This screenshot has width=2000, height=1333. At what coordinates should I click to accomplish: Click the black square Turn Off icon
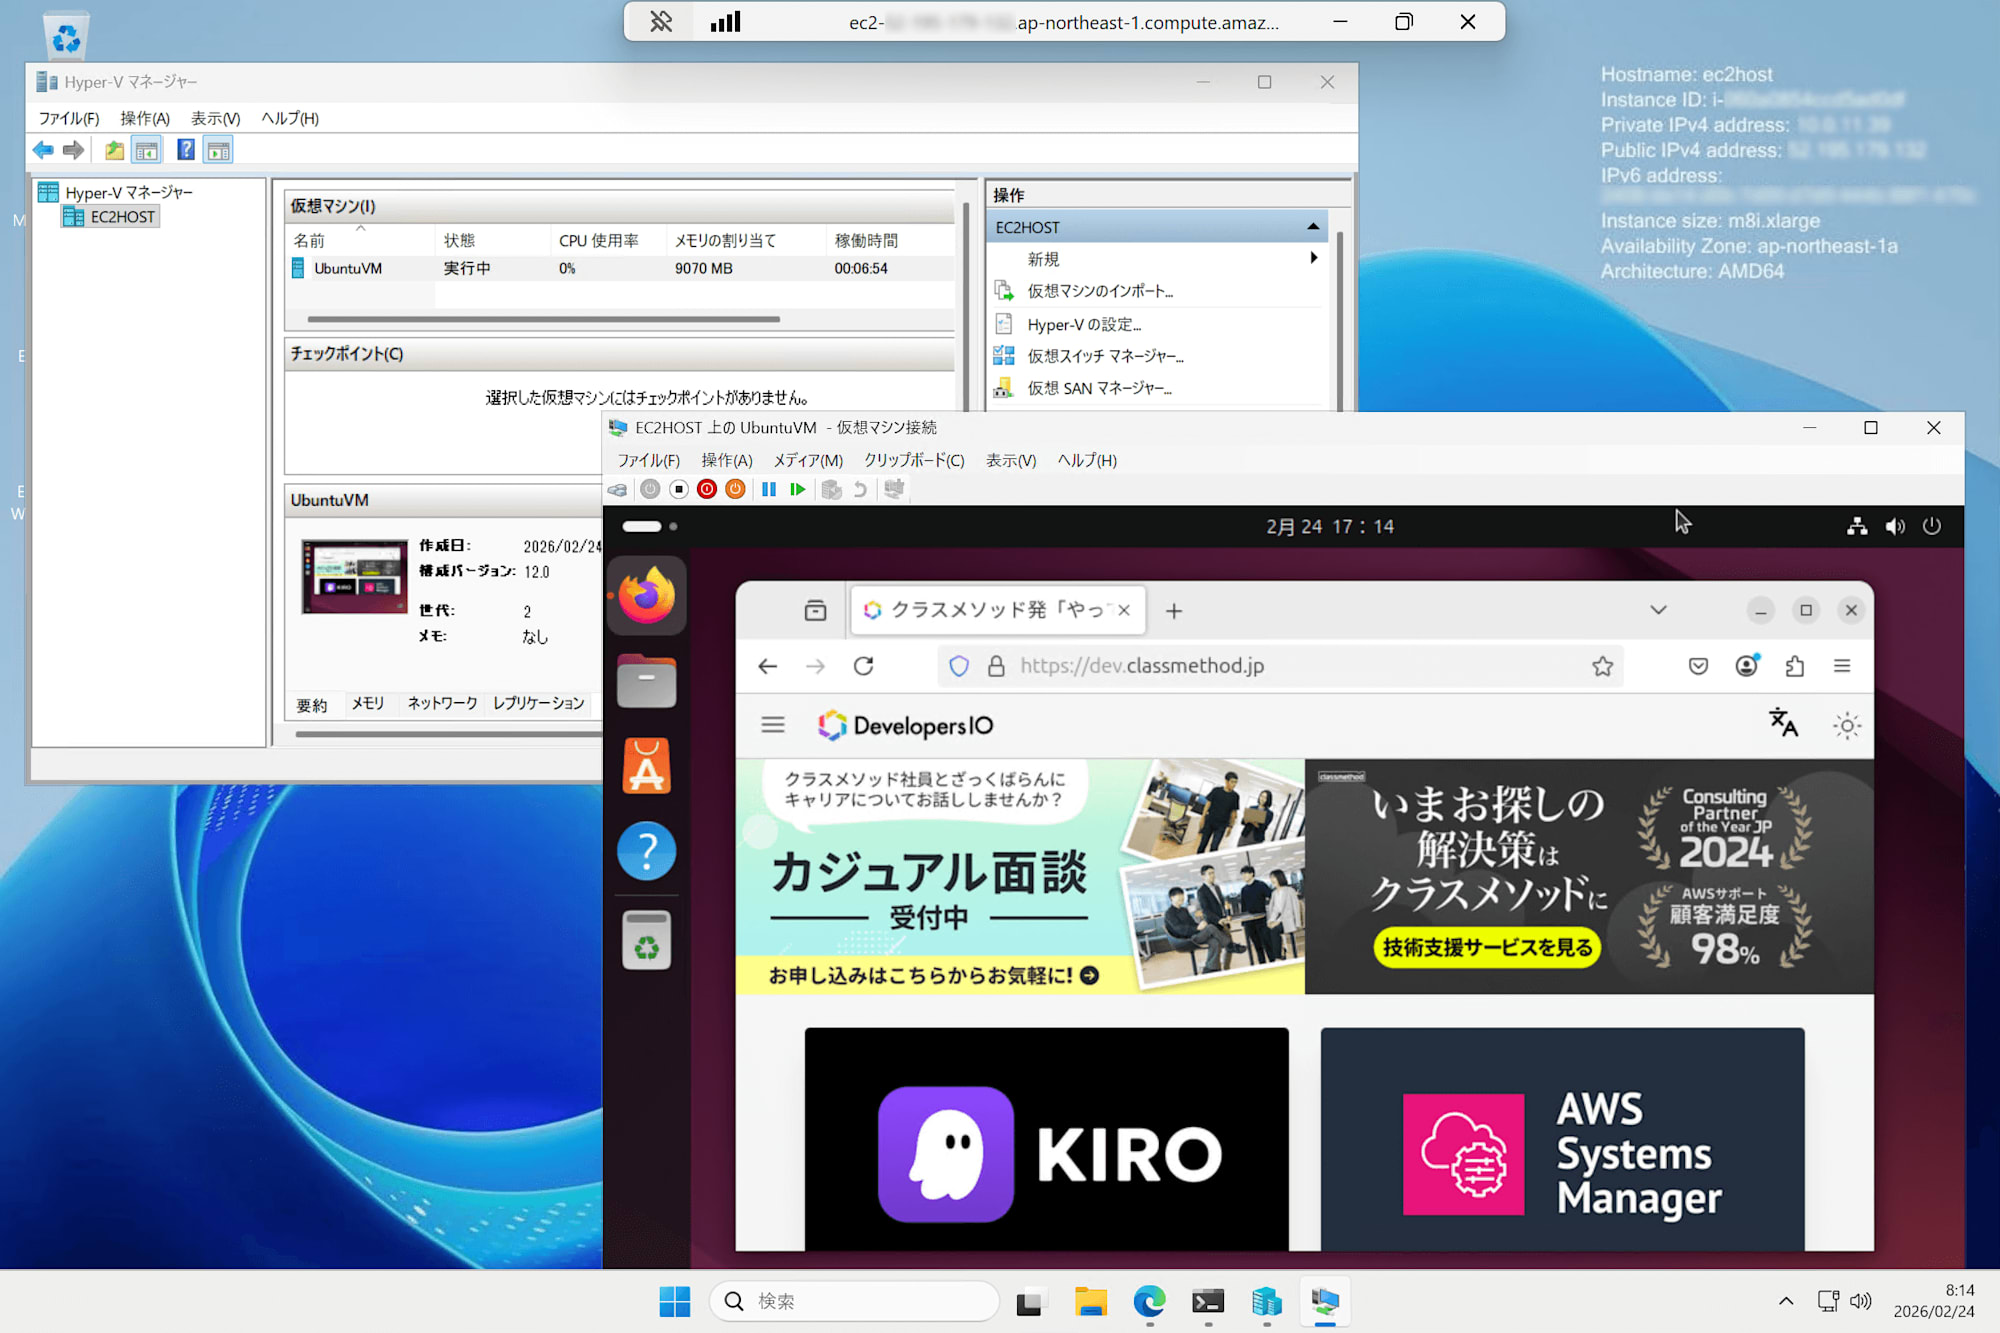tap(679, 489)
